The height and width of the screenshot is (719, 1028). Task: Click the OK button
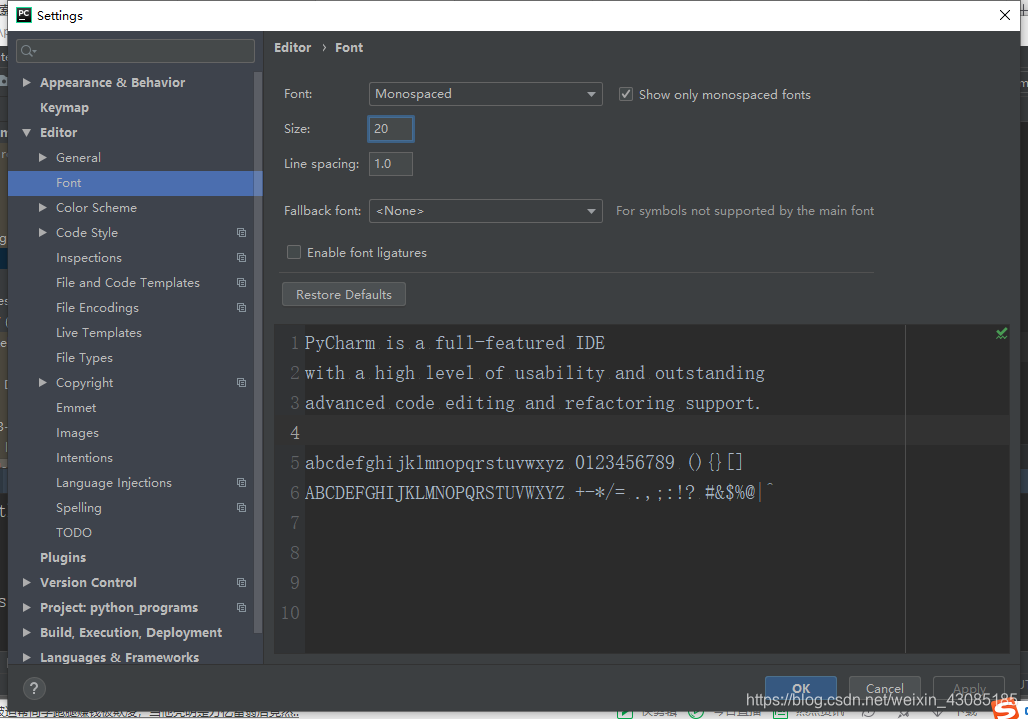801,688
